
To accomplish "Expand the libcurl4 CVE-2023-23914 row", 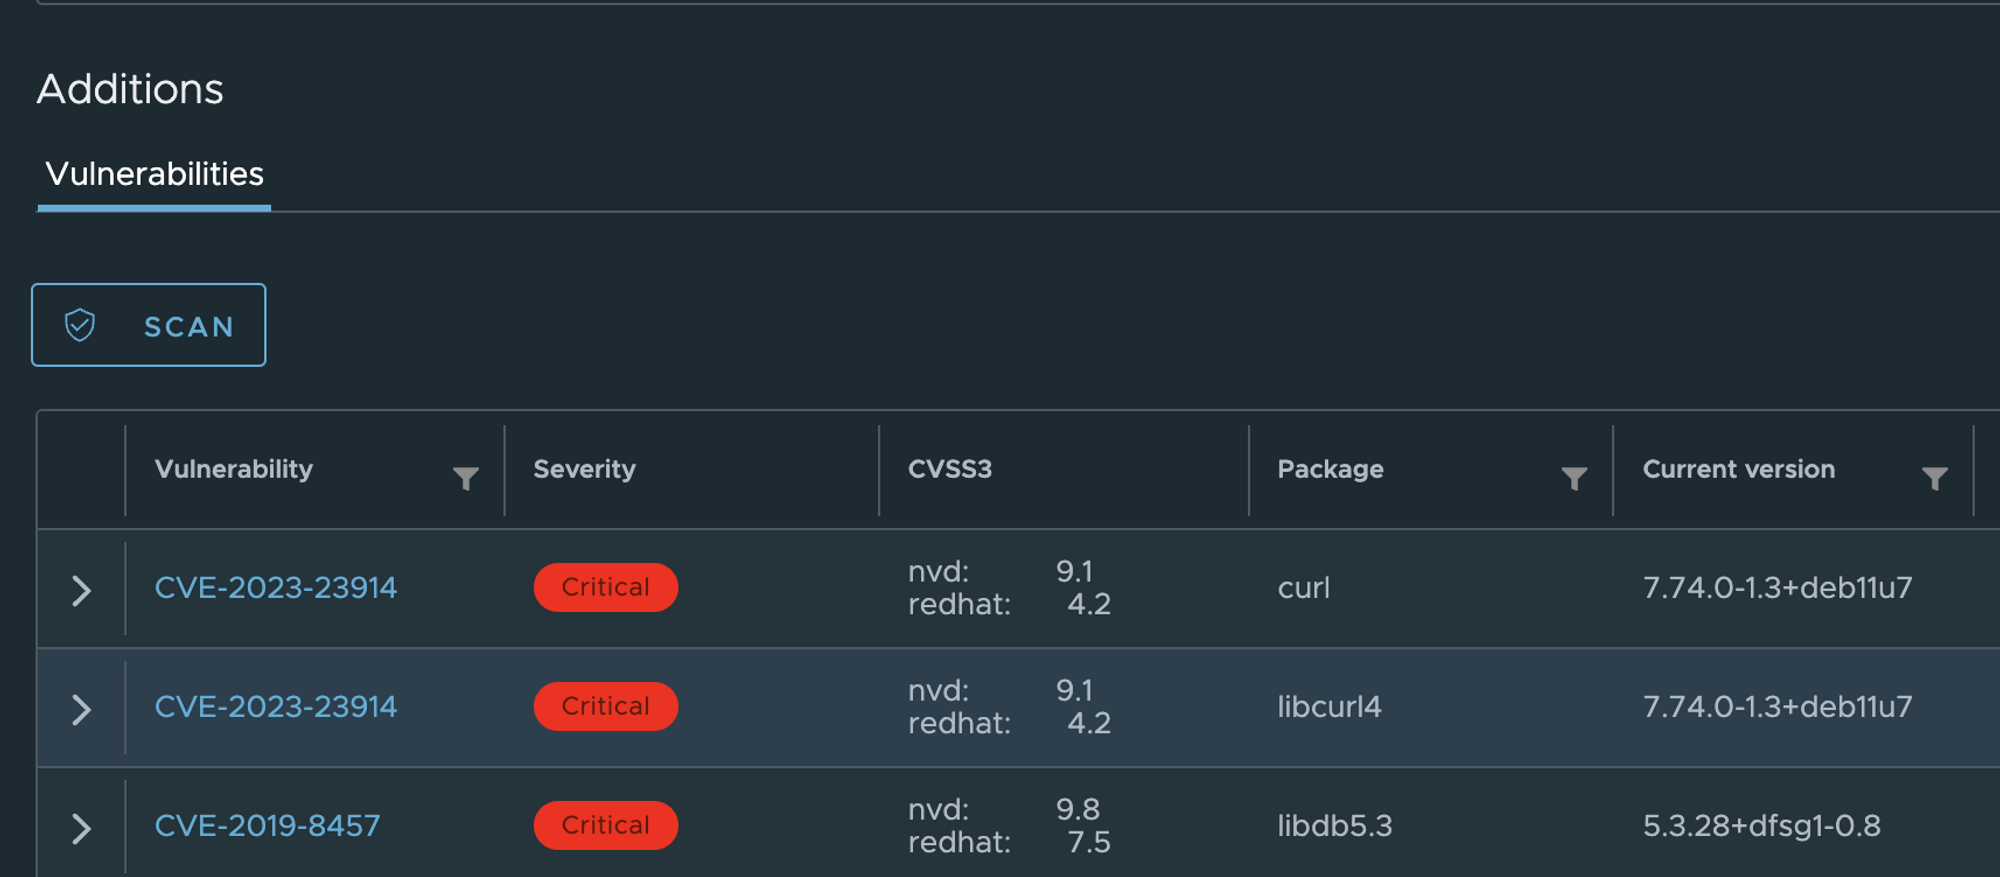I will (82, 709).
